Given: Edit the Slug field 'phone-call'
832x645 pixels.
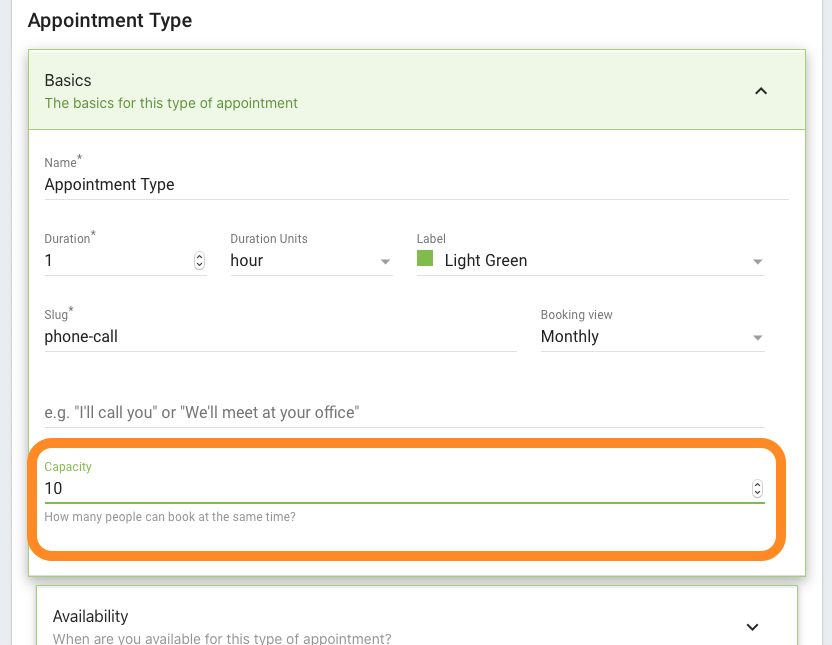Looking at the screenshot, I should click(281, 336).
